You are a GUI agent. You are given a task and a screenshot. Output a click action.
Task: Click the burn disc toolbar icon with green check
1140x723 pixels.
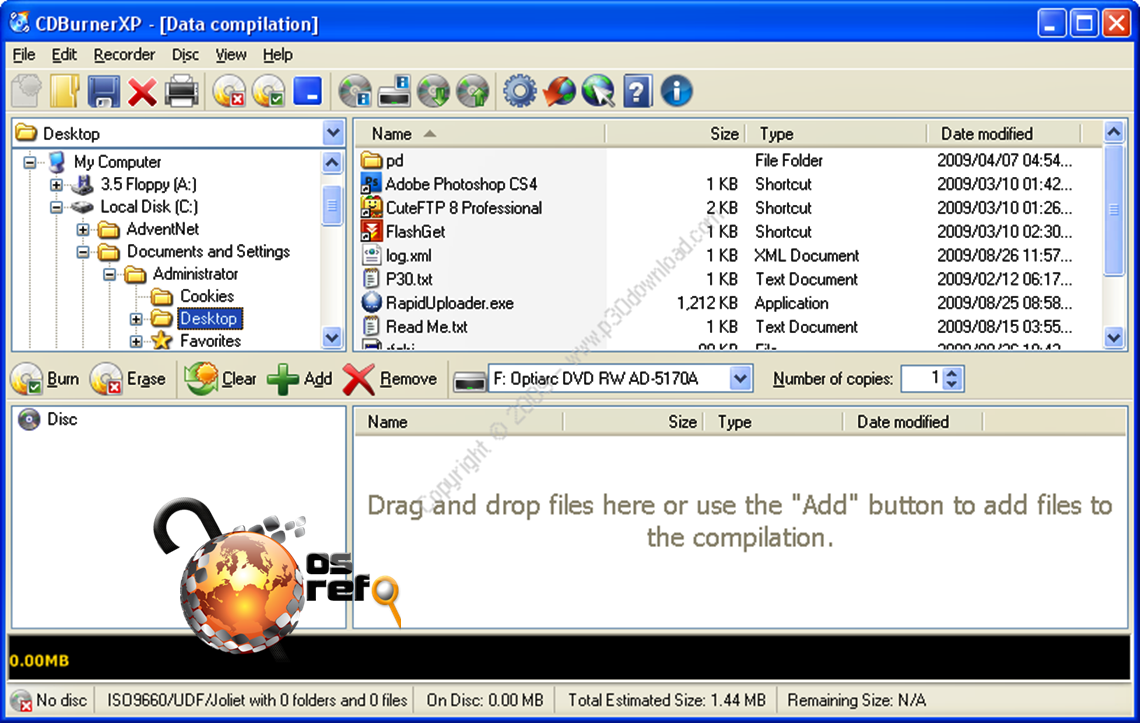click(x=268, y=92)
